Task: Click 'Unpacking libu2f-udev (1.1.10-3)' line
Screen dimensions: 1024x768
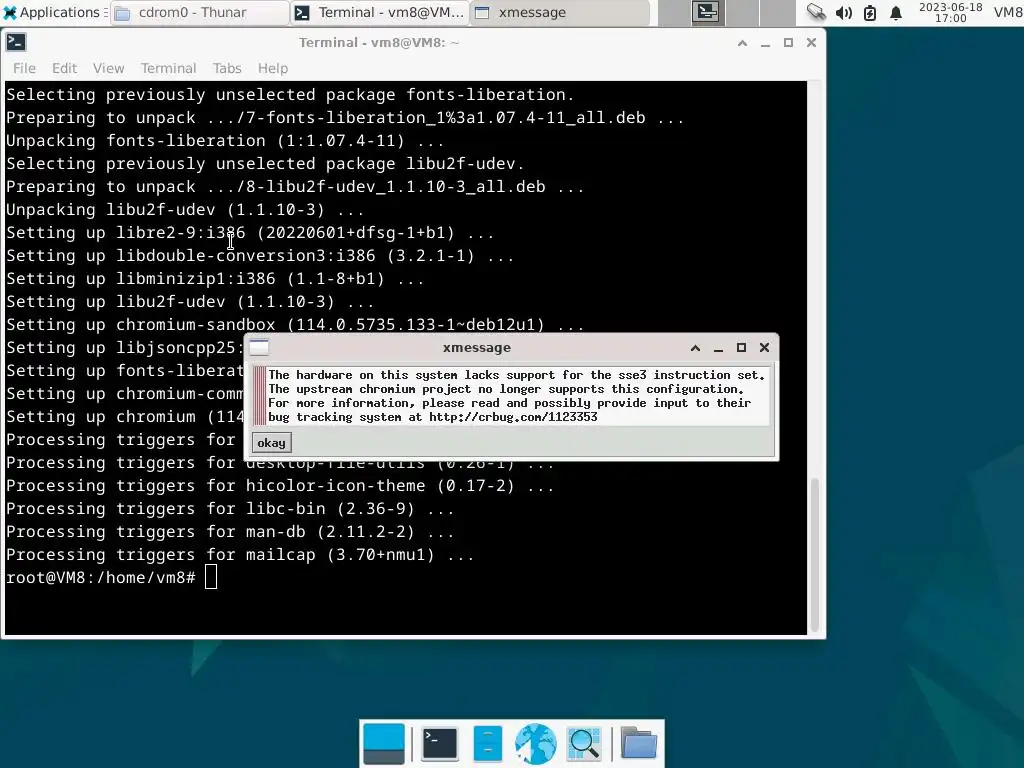Action: coord(185,210)
